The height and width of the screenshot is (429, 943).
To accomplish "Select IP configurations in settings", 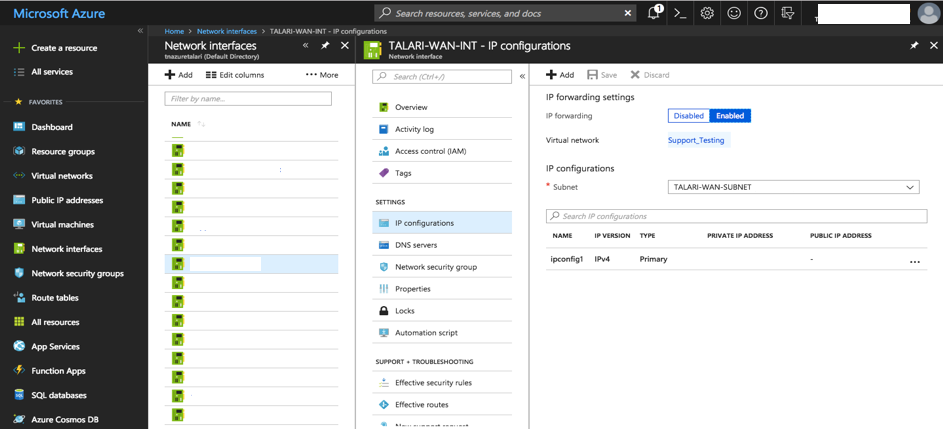I will [442, 223].
